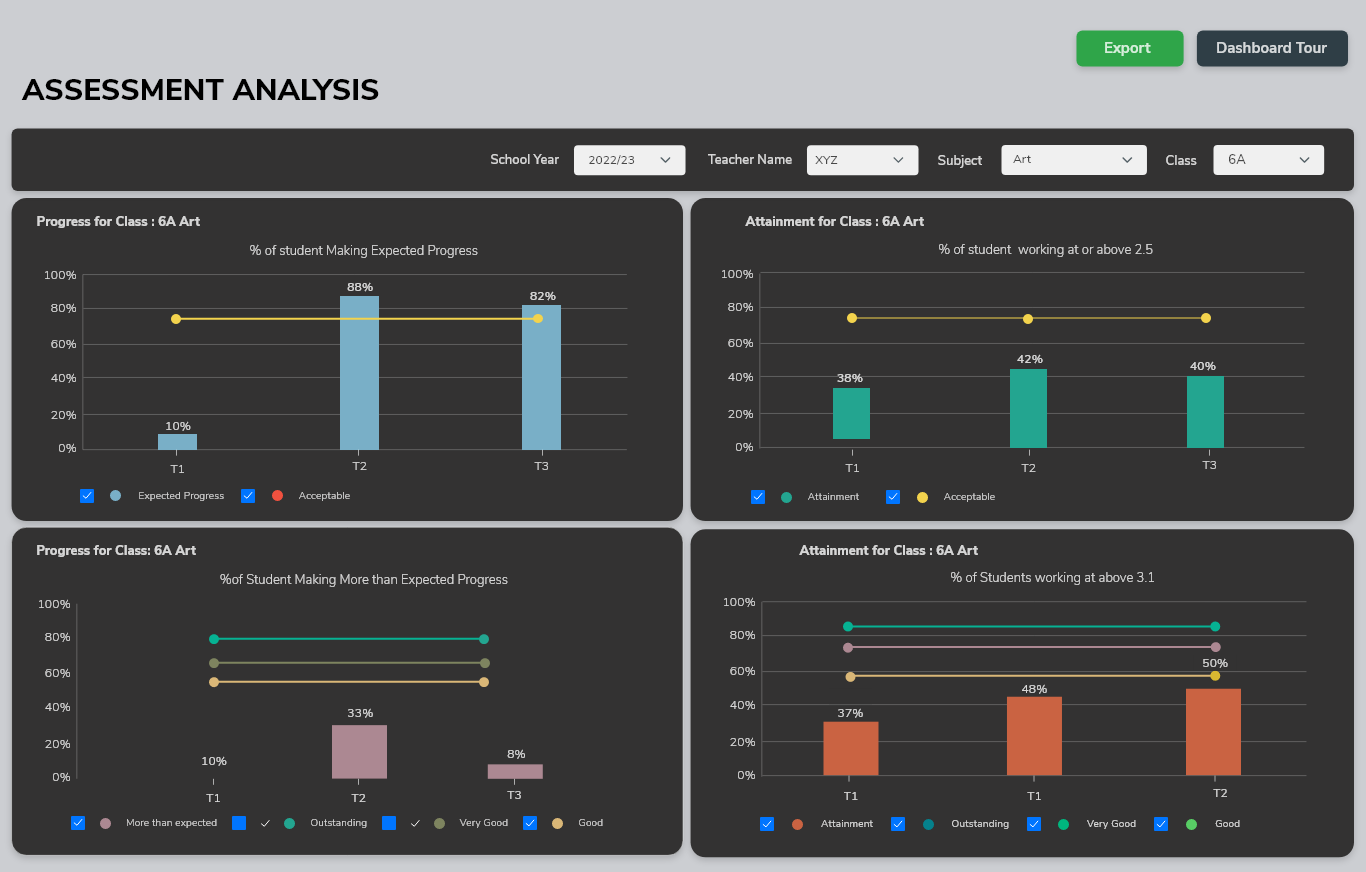1366x872 pixels.
Task: Click orange Attainment legend dot in above 3.1 chart
Action: [797, 824]
